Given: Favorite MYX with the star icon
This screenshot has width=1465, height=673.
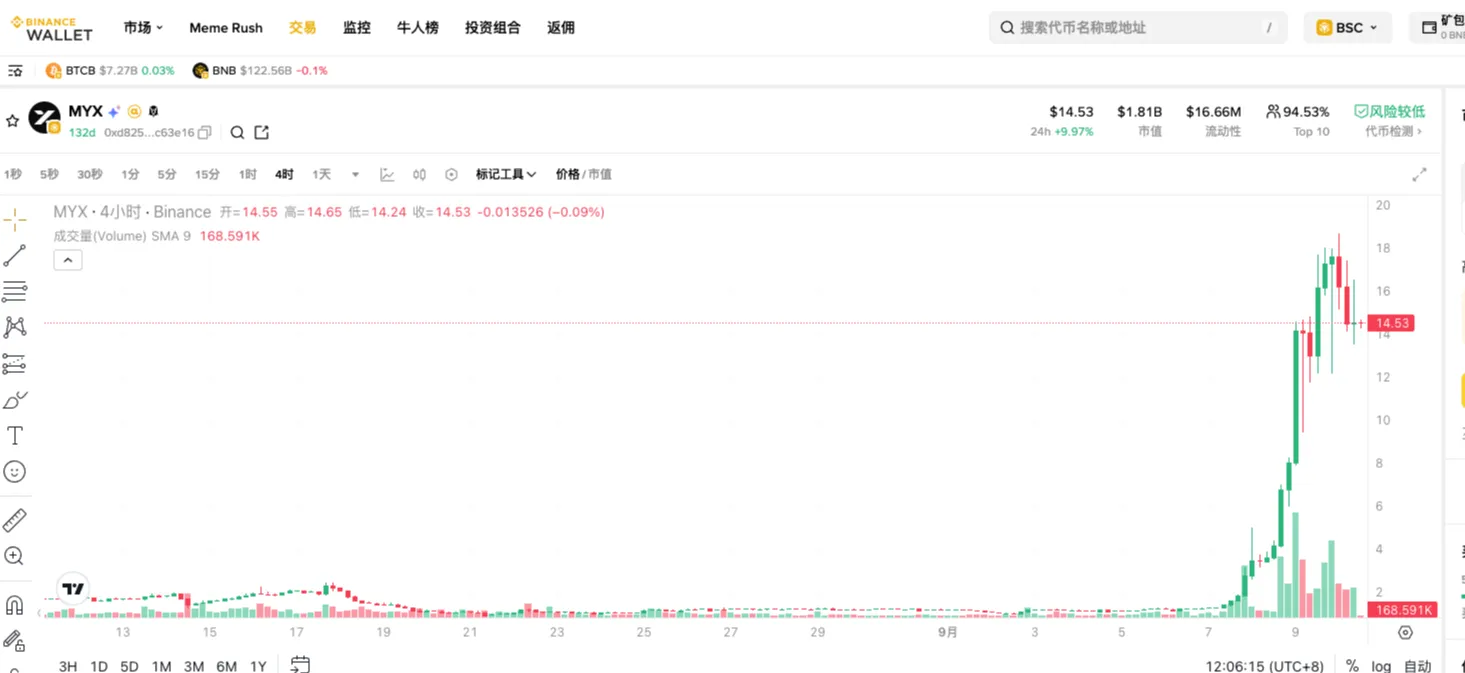Looking at the screenshot, I should [12, 121].
